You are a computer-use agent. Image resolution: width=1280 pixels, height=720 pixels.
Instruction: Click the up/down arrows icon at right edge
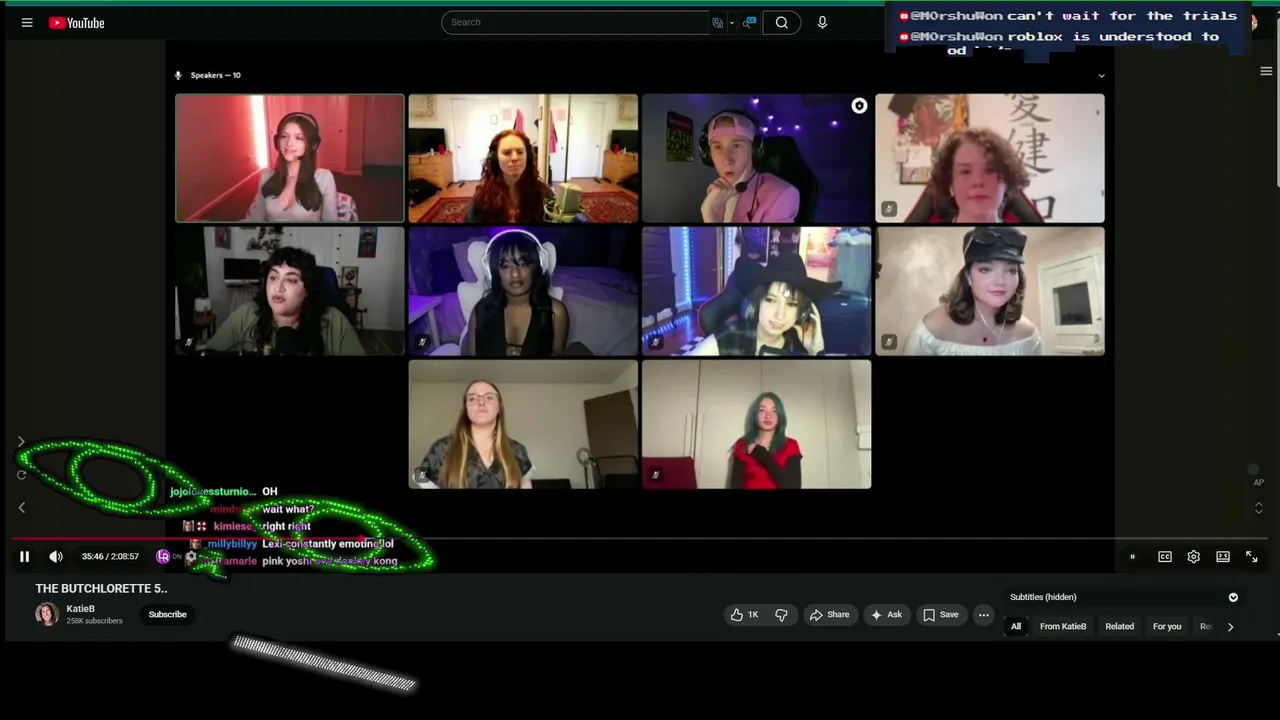pos(1259,508)
